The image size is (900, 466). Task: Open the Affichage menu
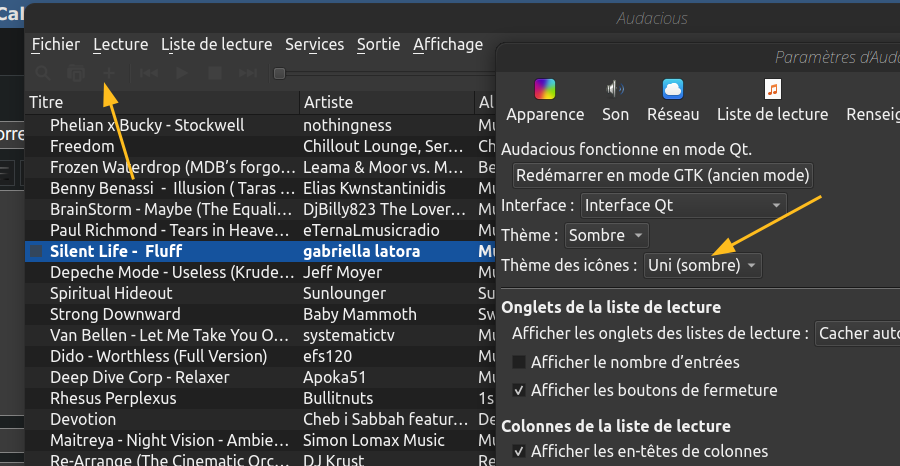pyautogui.click(x=448, y=44)
